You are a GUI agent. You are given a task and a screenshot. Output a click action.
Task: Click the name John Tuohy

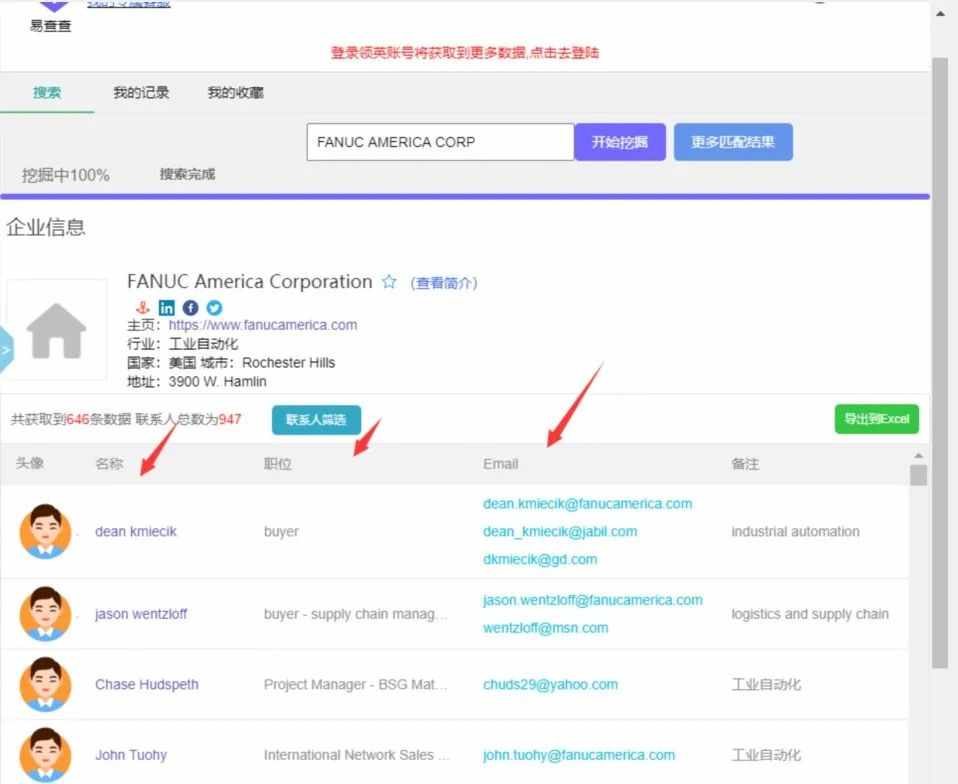coord(131,755)
